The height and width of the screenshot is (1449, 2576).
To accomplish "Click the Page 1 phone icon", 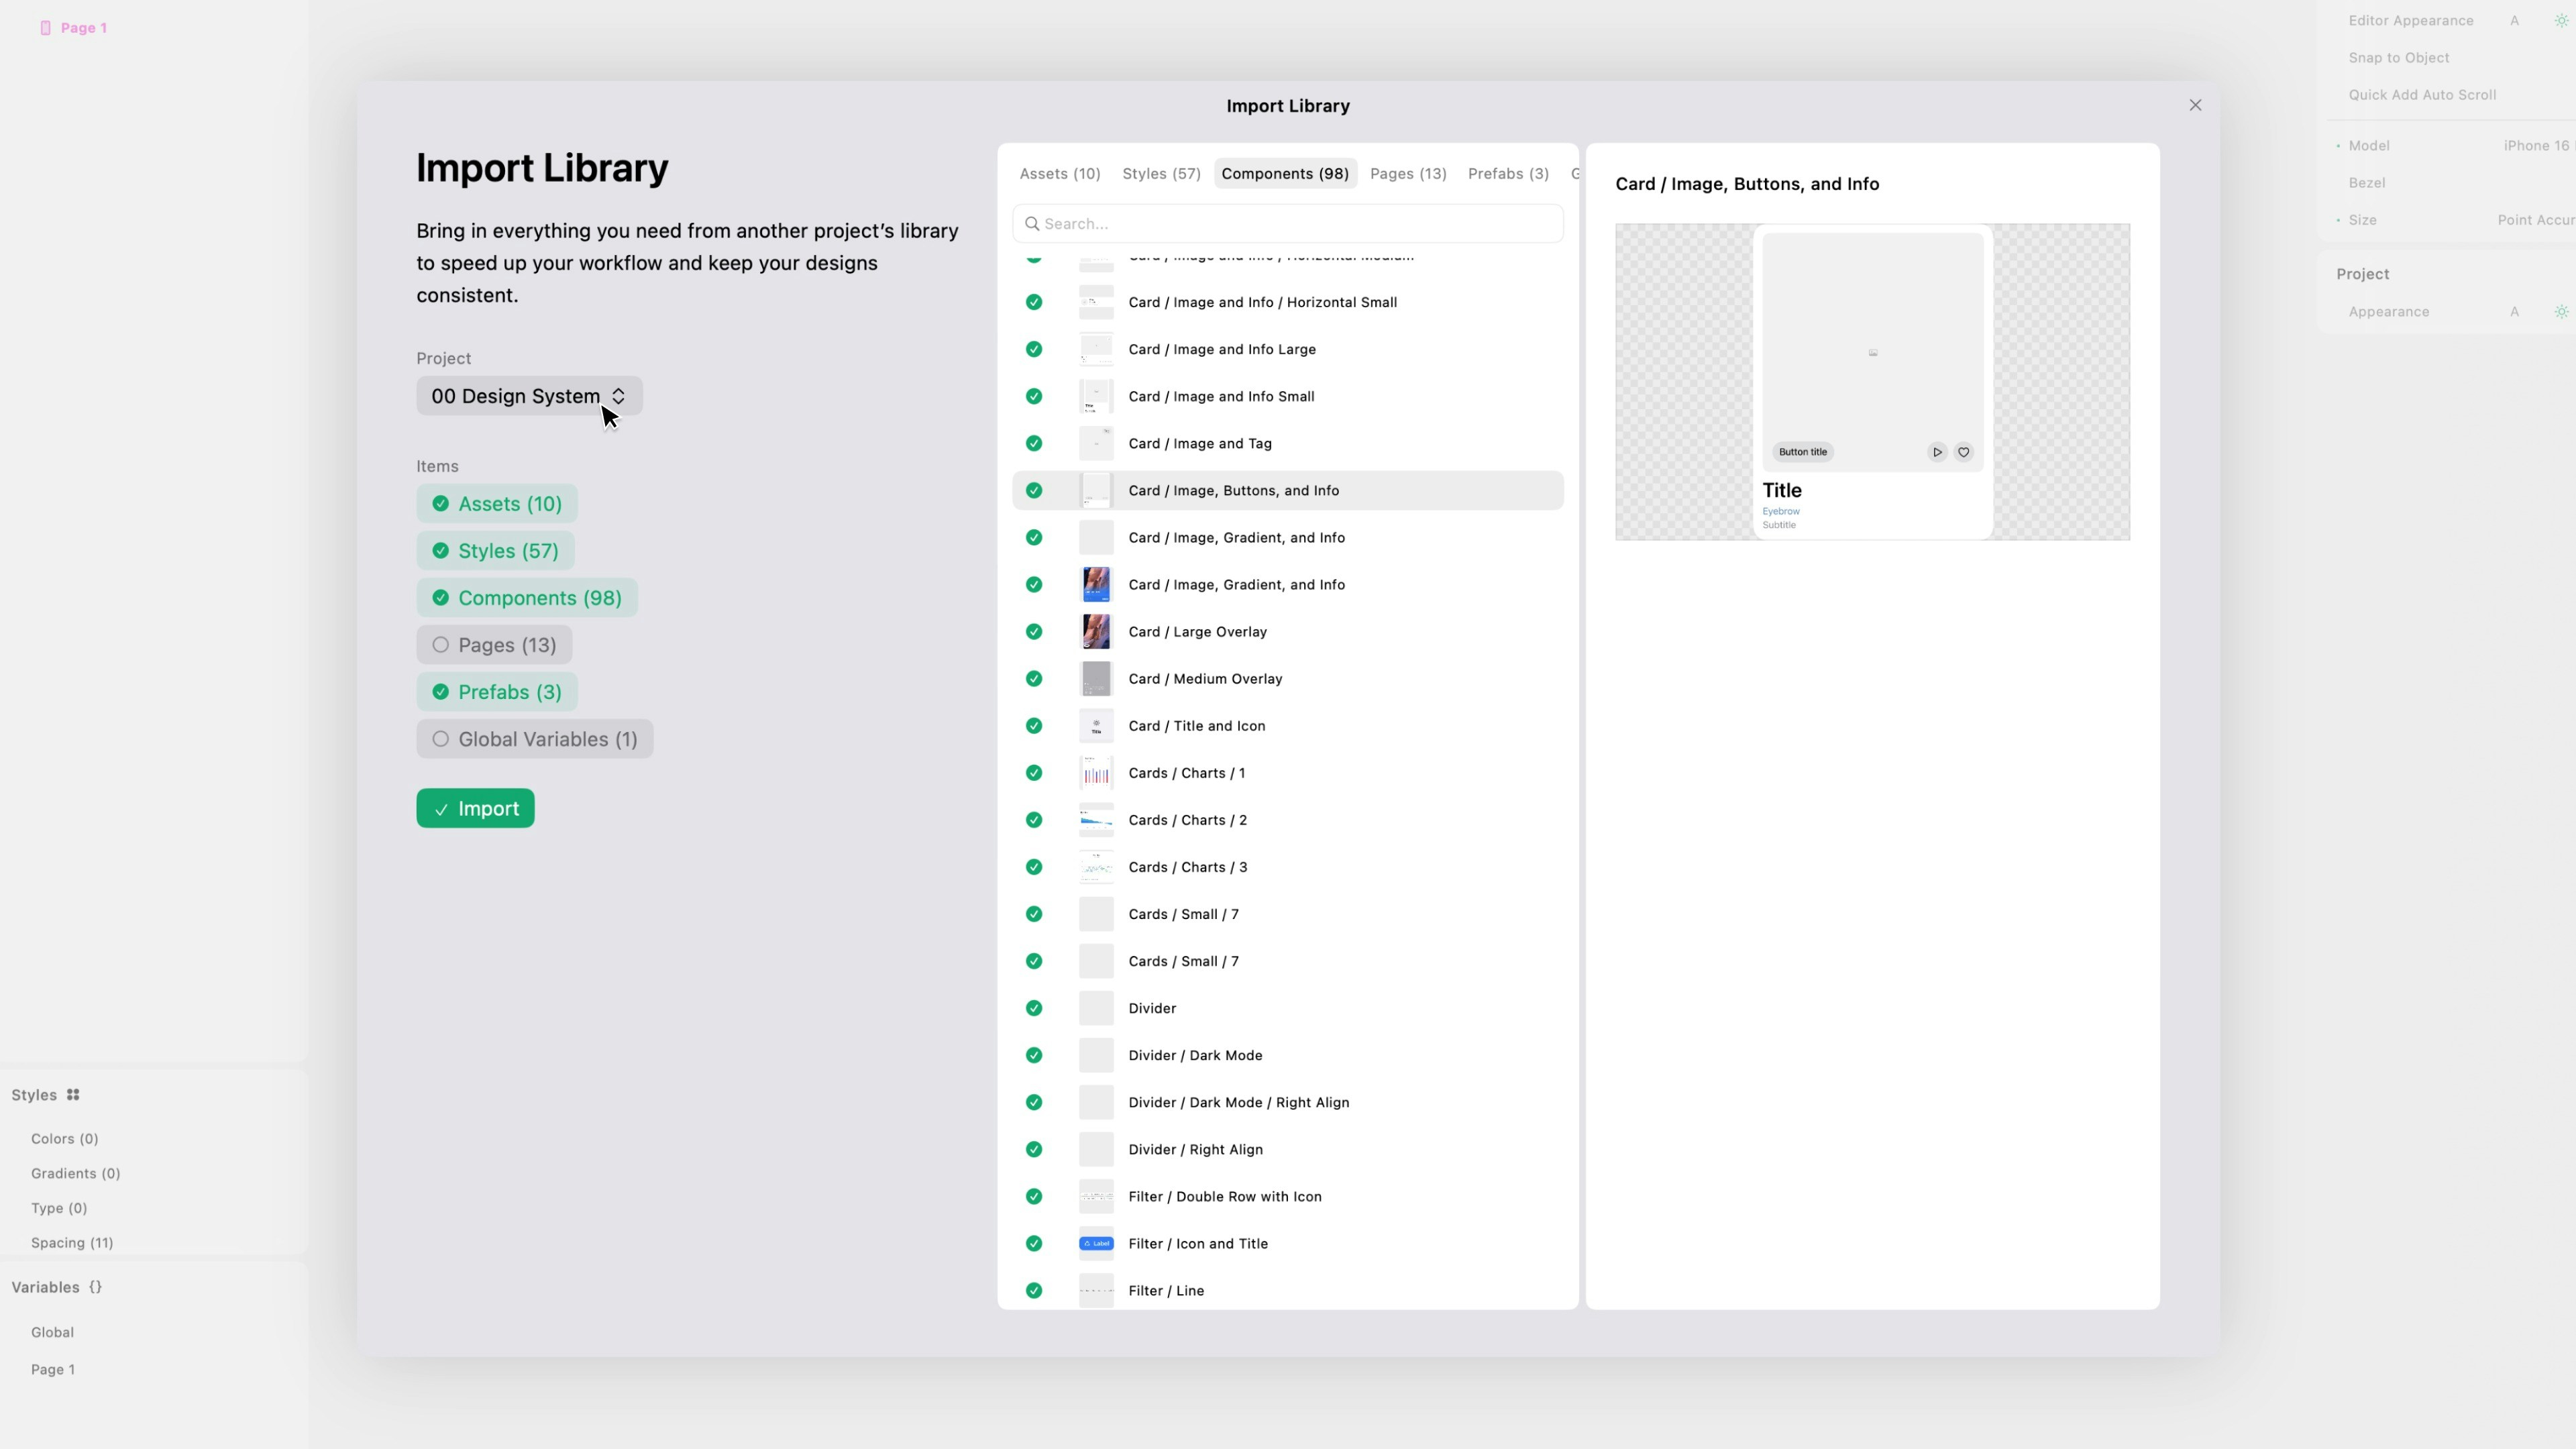I will 45,28.
